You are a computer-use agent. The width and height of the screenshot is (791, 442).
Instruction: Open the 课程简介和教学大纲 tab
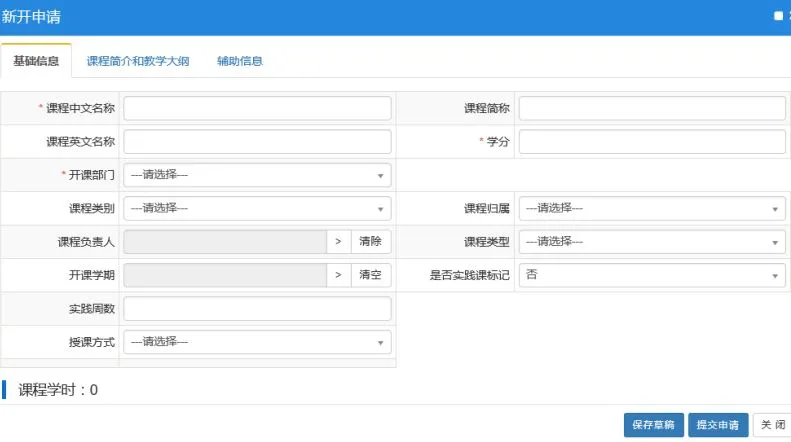coord(138,61)
